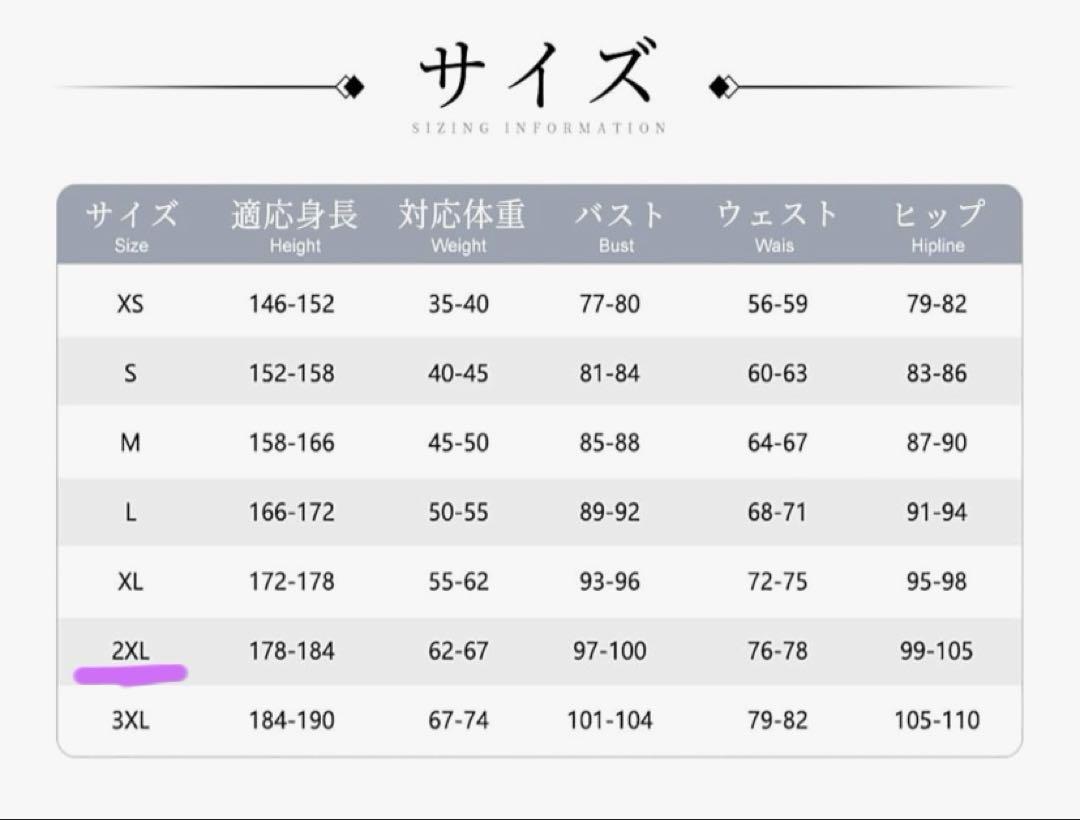This screenshot has width=1080, height=820.
Task: Click the 97-100 bust measurement
Action: (x=610, y=651)
